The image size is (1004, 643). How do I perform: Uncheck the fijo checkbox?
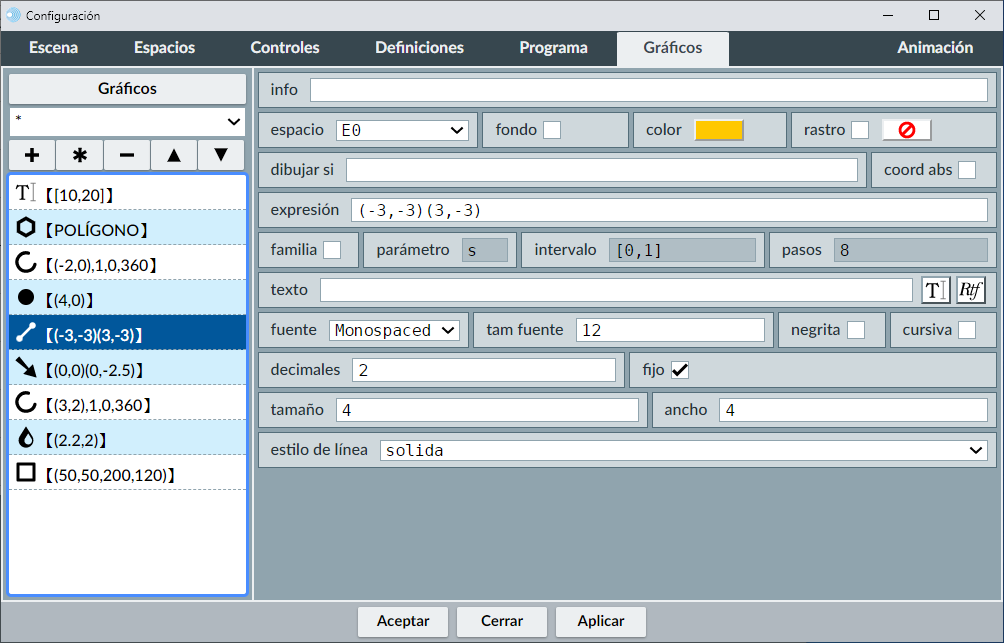click(x=680, y=370)
